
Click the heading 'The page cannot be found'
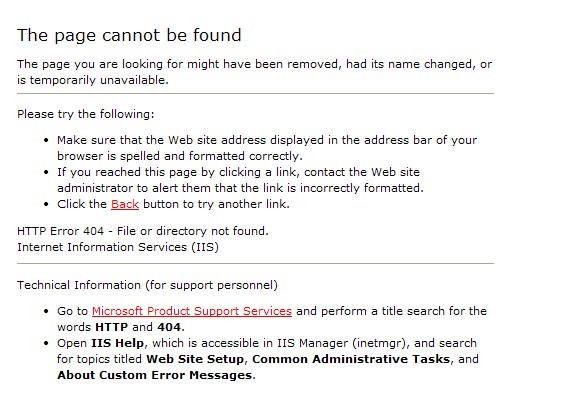point(129,36)
